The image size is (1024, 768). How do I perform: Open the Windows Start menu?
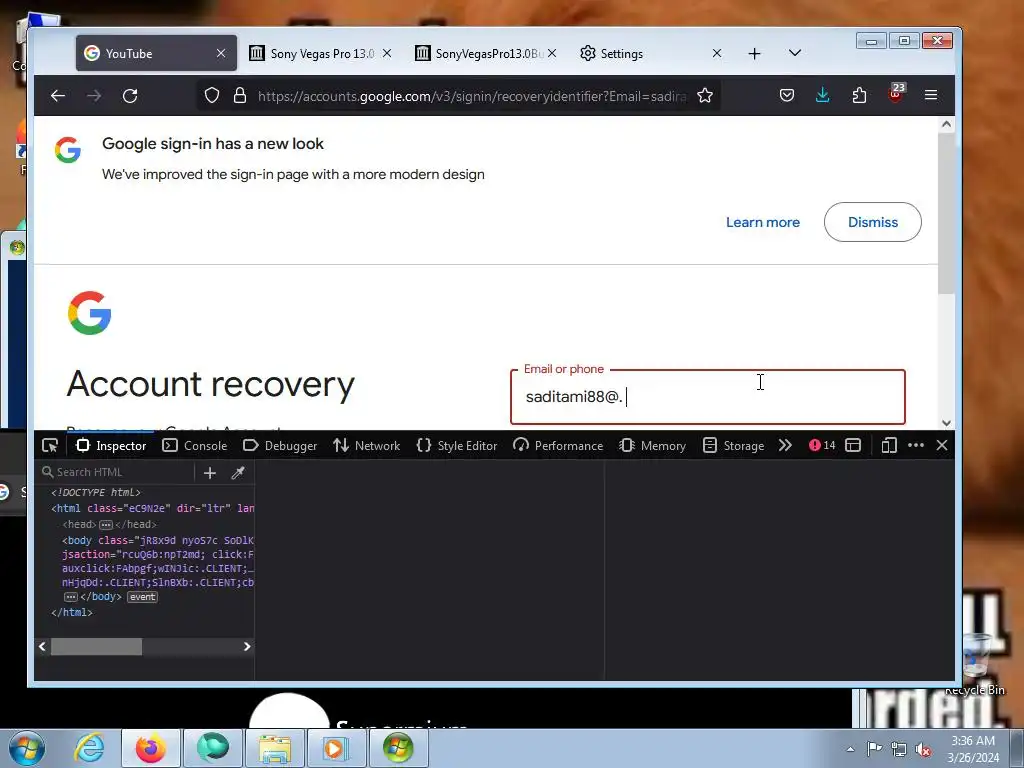[x=27, y=748]
